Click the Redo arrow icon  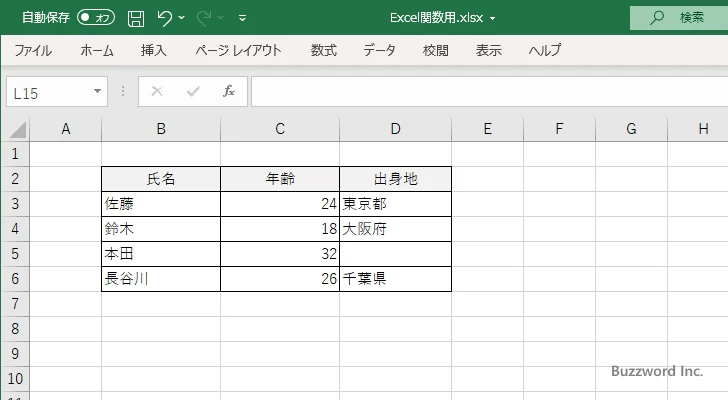coord(204,18)
